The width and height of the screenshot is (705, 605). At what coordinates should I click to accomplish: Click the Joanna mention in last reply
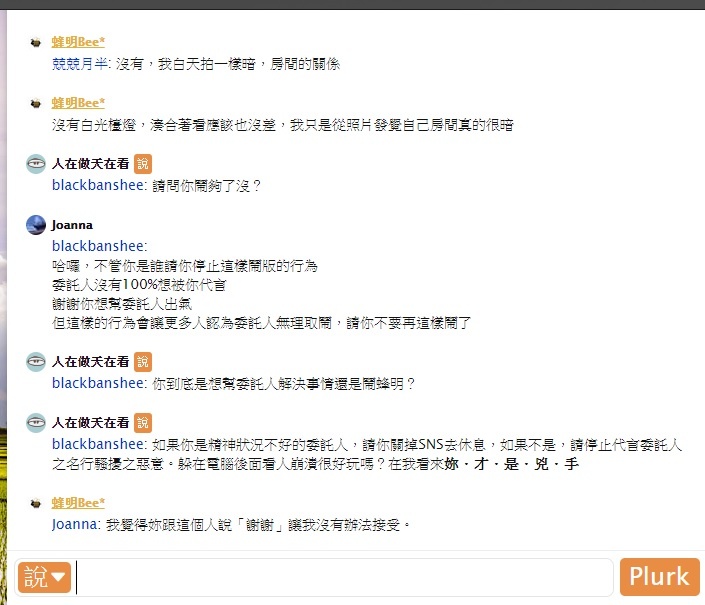coord(74,525)
